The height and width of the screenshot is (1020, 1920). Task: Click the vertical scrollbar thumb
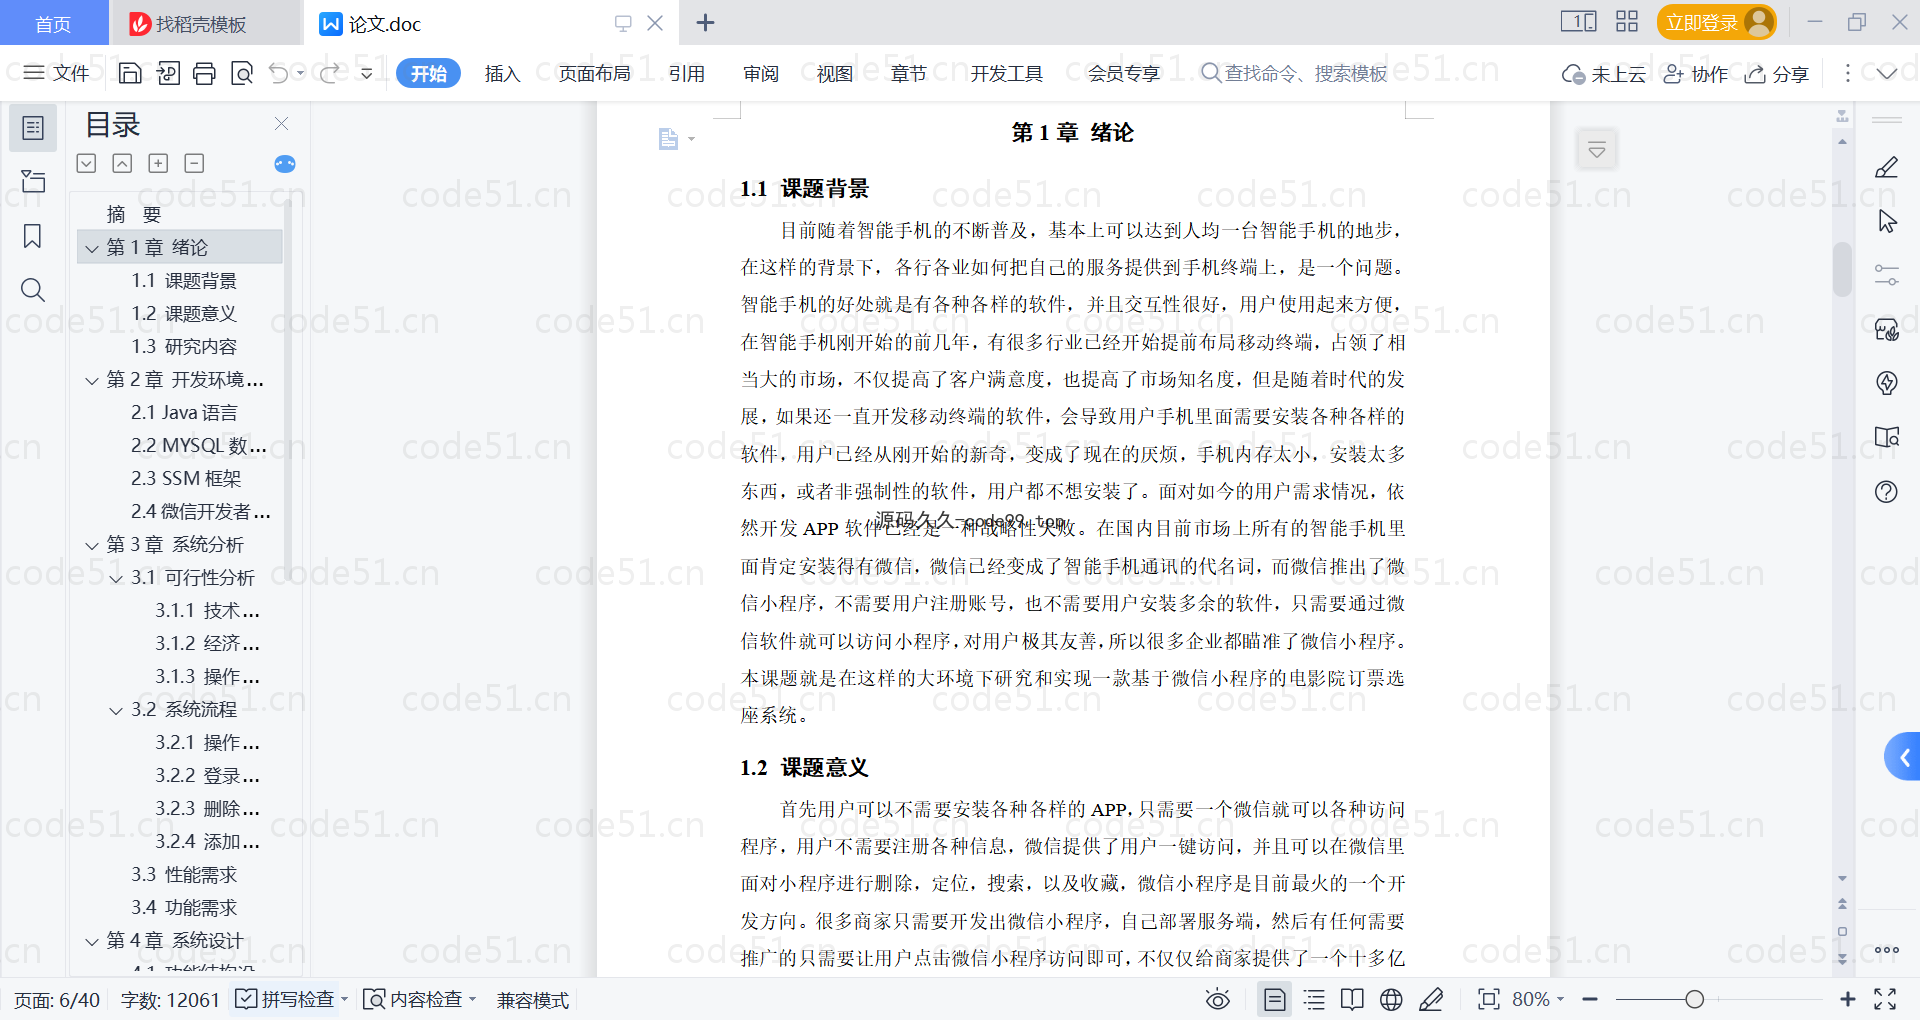(1842, 269)
